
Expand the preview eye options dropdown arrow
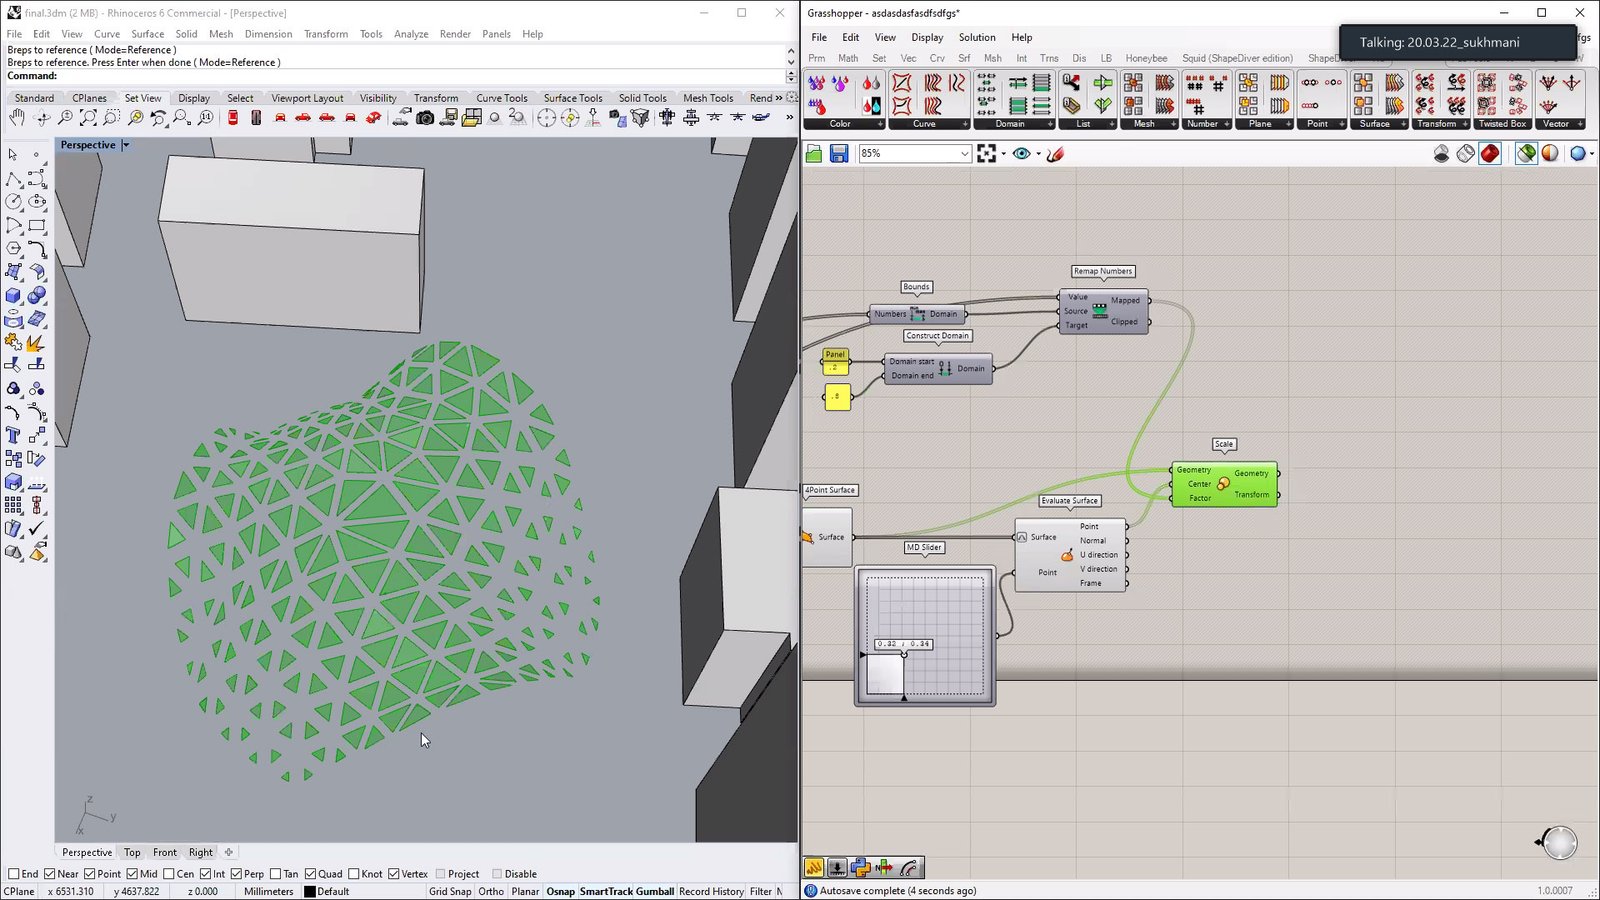[1038, 154]
